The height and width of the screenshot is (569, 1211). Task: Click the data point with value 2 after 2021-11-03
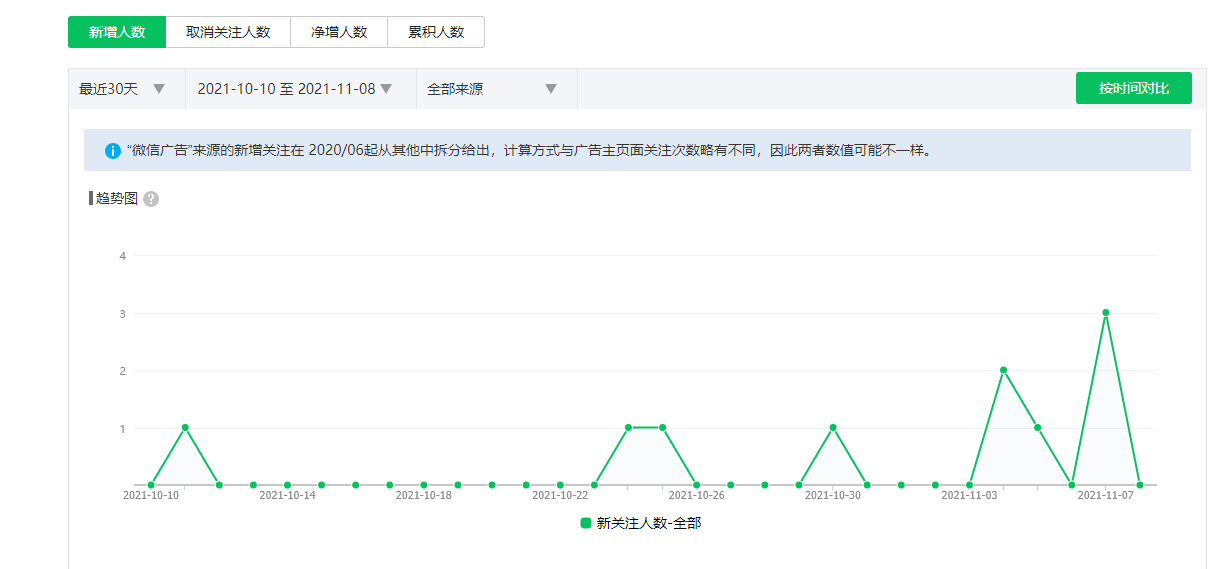click(x=1003, y=370)
